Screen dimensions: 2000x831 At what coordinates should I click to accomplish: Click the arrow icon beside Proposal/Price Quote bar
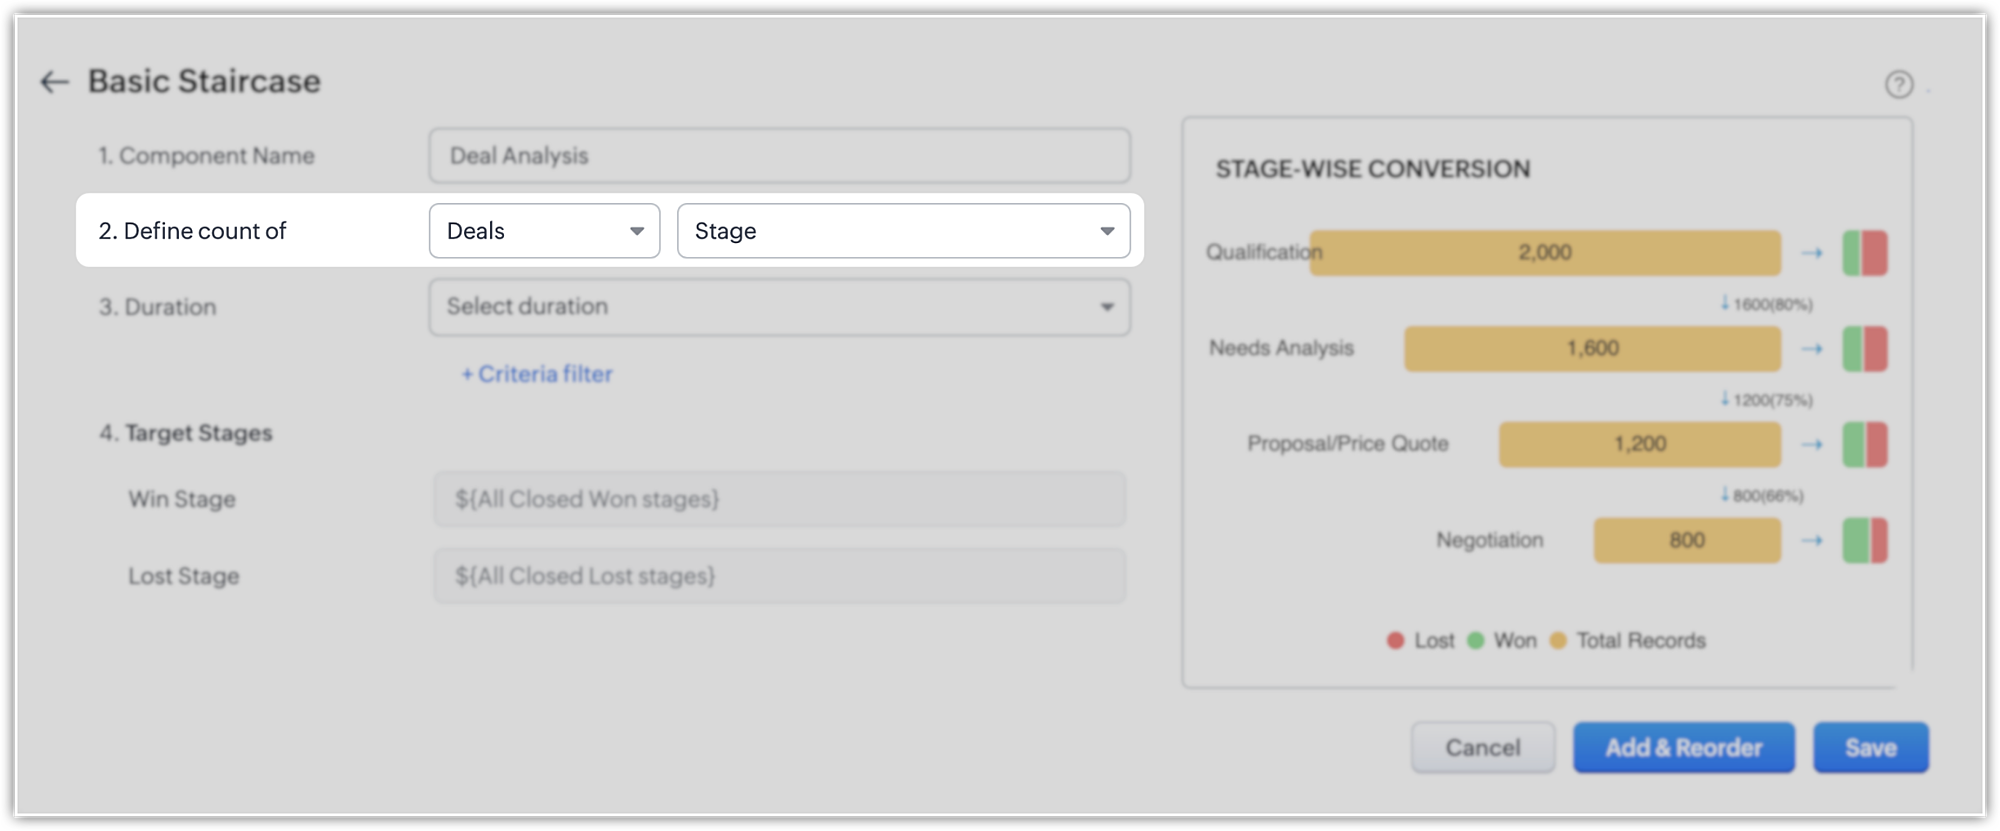click(x=1812, y=444)
